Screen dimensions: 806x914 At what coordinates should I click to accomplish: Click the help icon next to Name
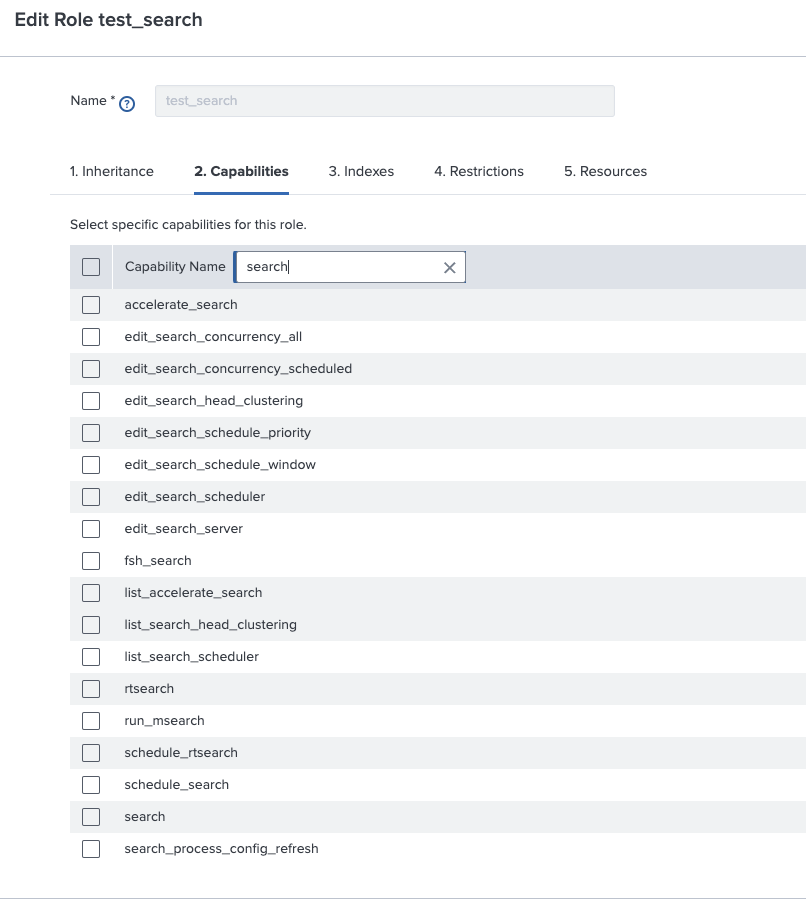pyautogui.click(x=127, y=103)
